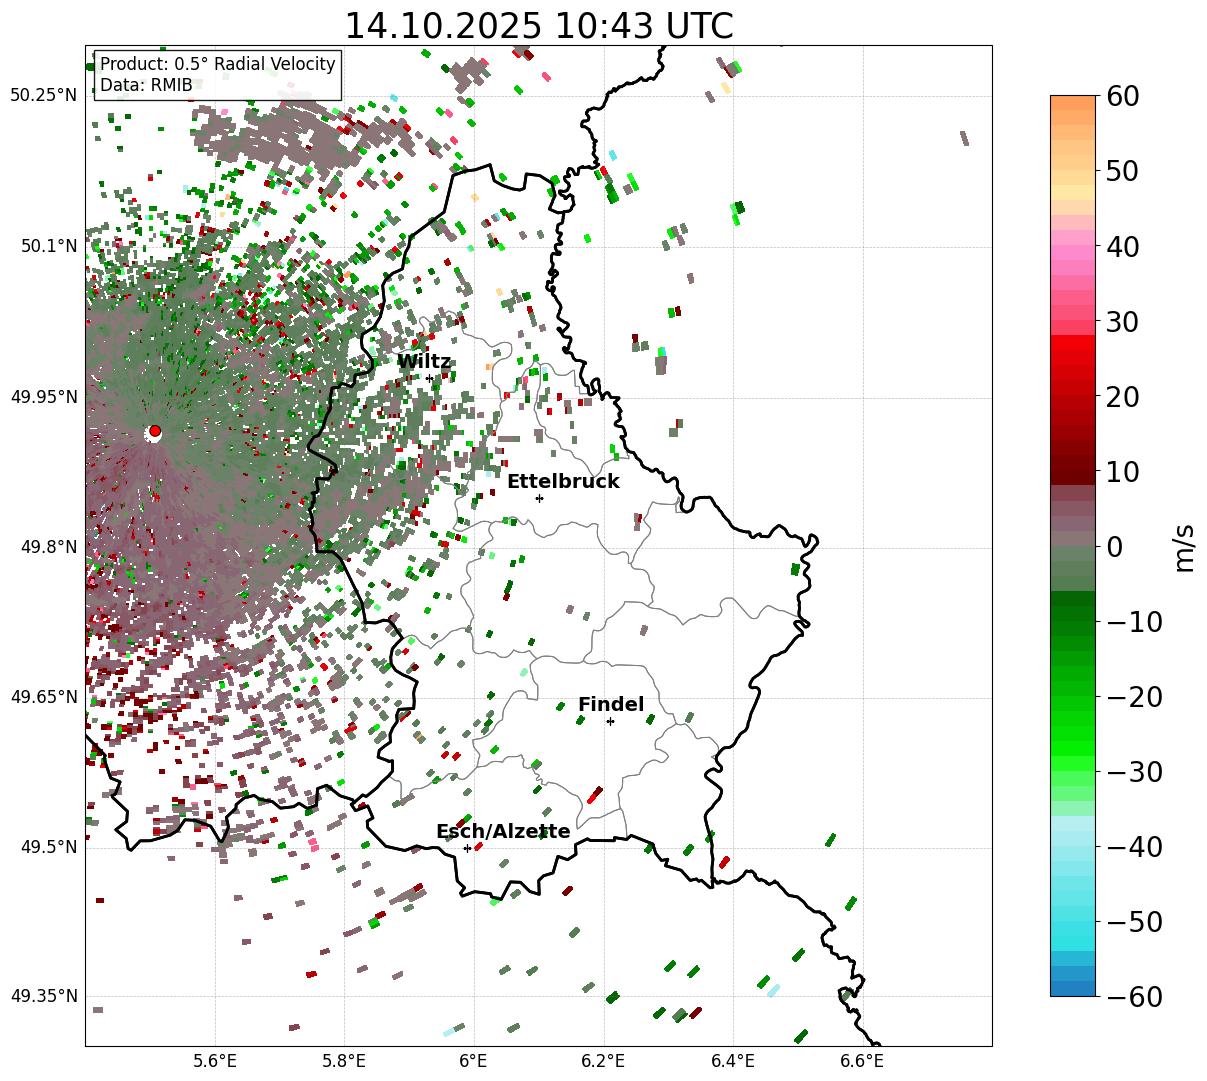Click the cross marker below Esch/Alzette
This screenshot has width=1207, height=1081.
pyautogui.click(x=467, y=848)
